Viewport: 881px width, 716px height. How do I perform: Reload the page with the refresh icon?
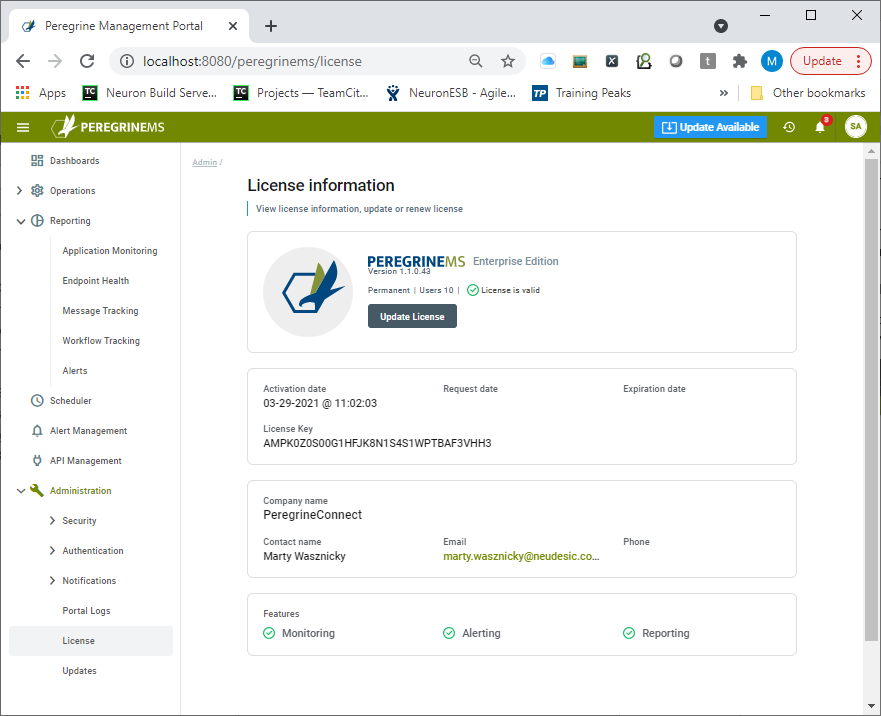[87, 61]
